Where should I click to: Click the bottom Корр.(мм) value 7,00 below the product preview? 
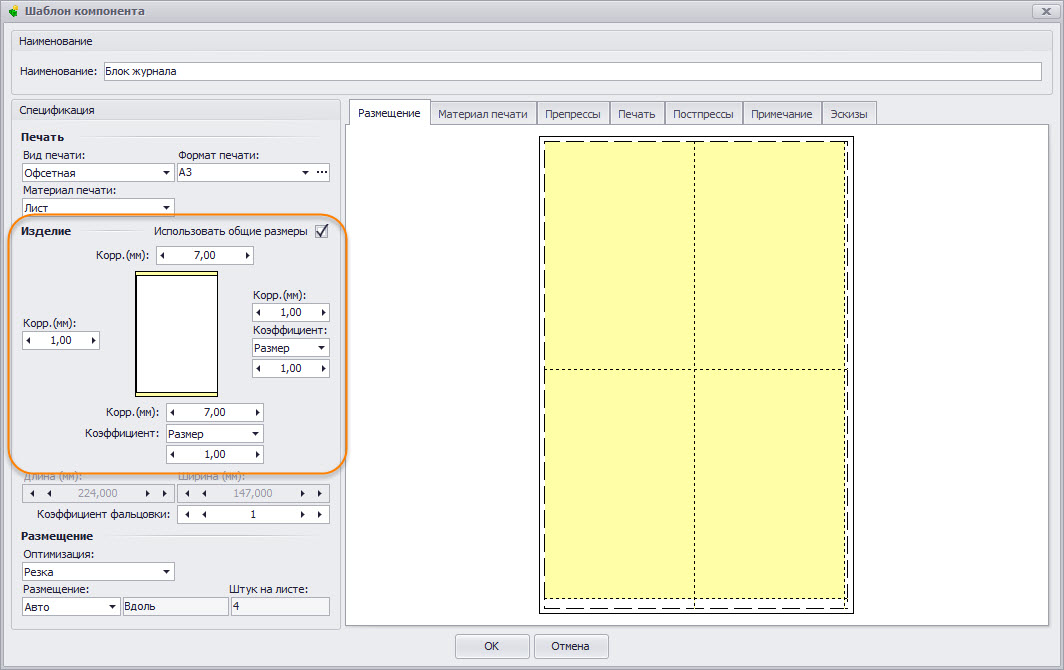pyautogui.click(x=214, y=413)
